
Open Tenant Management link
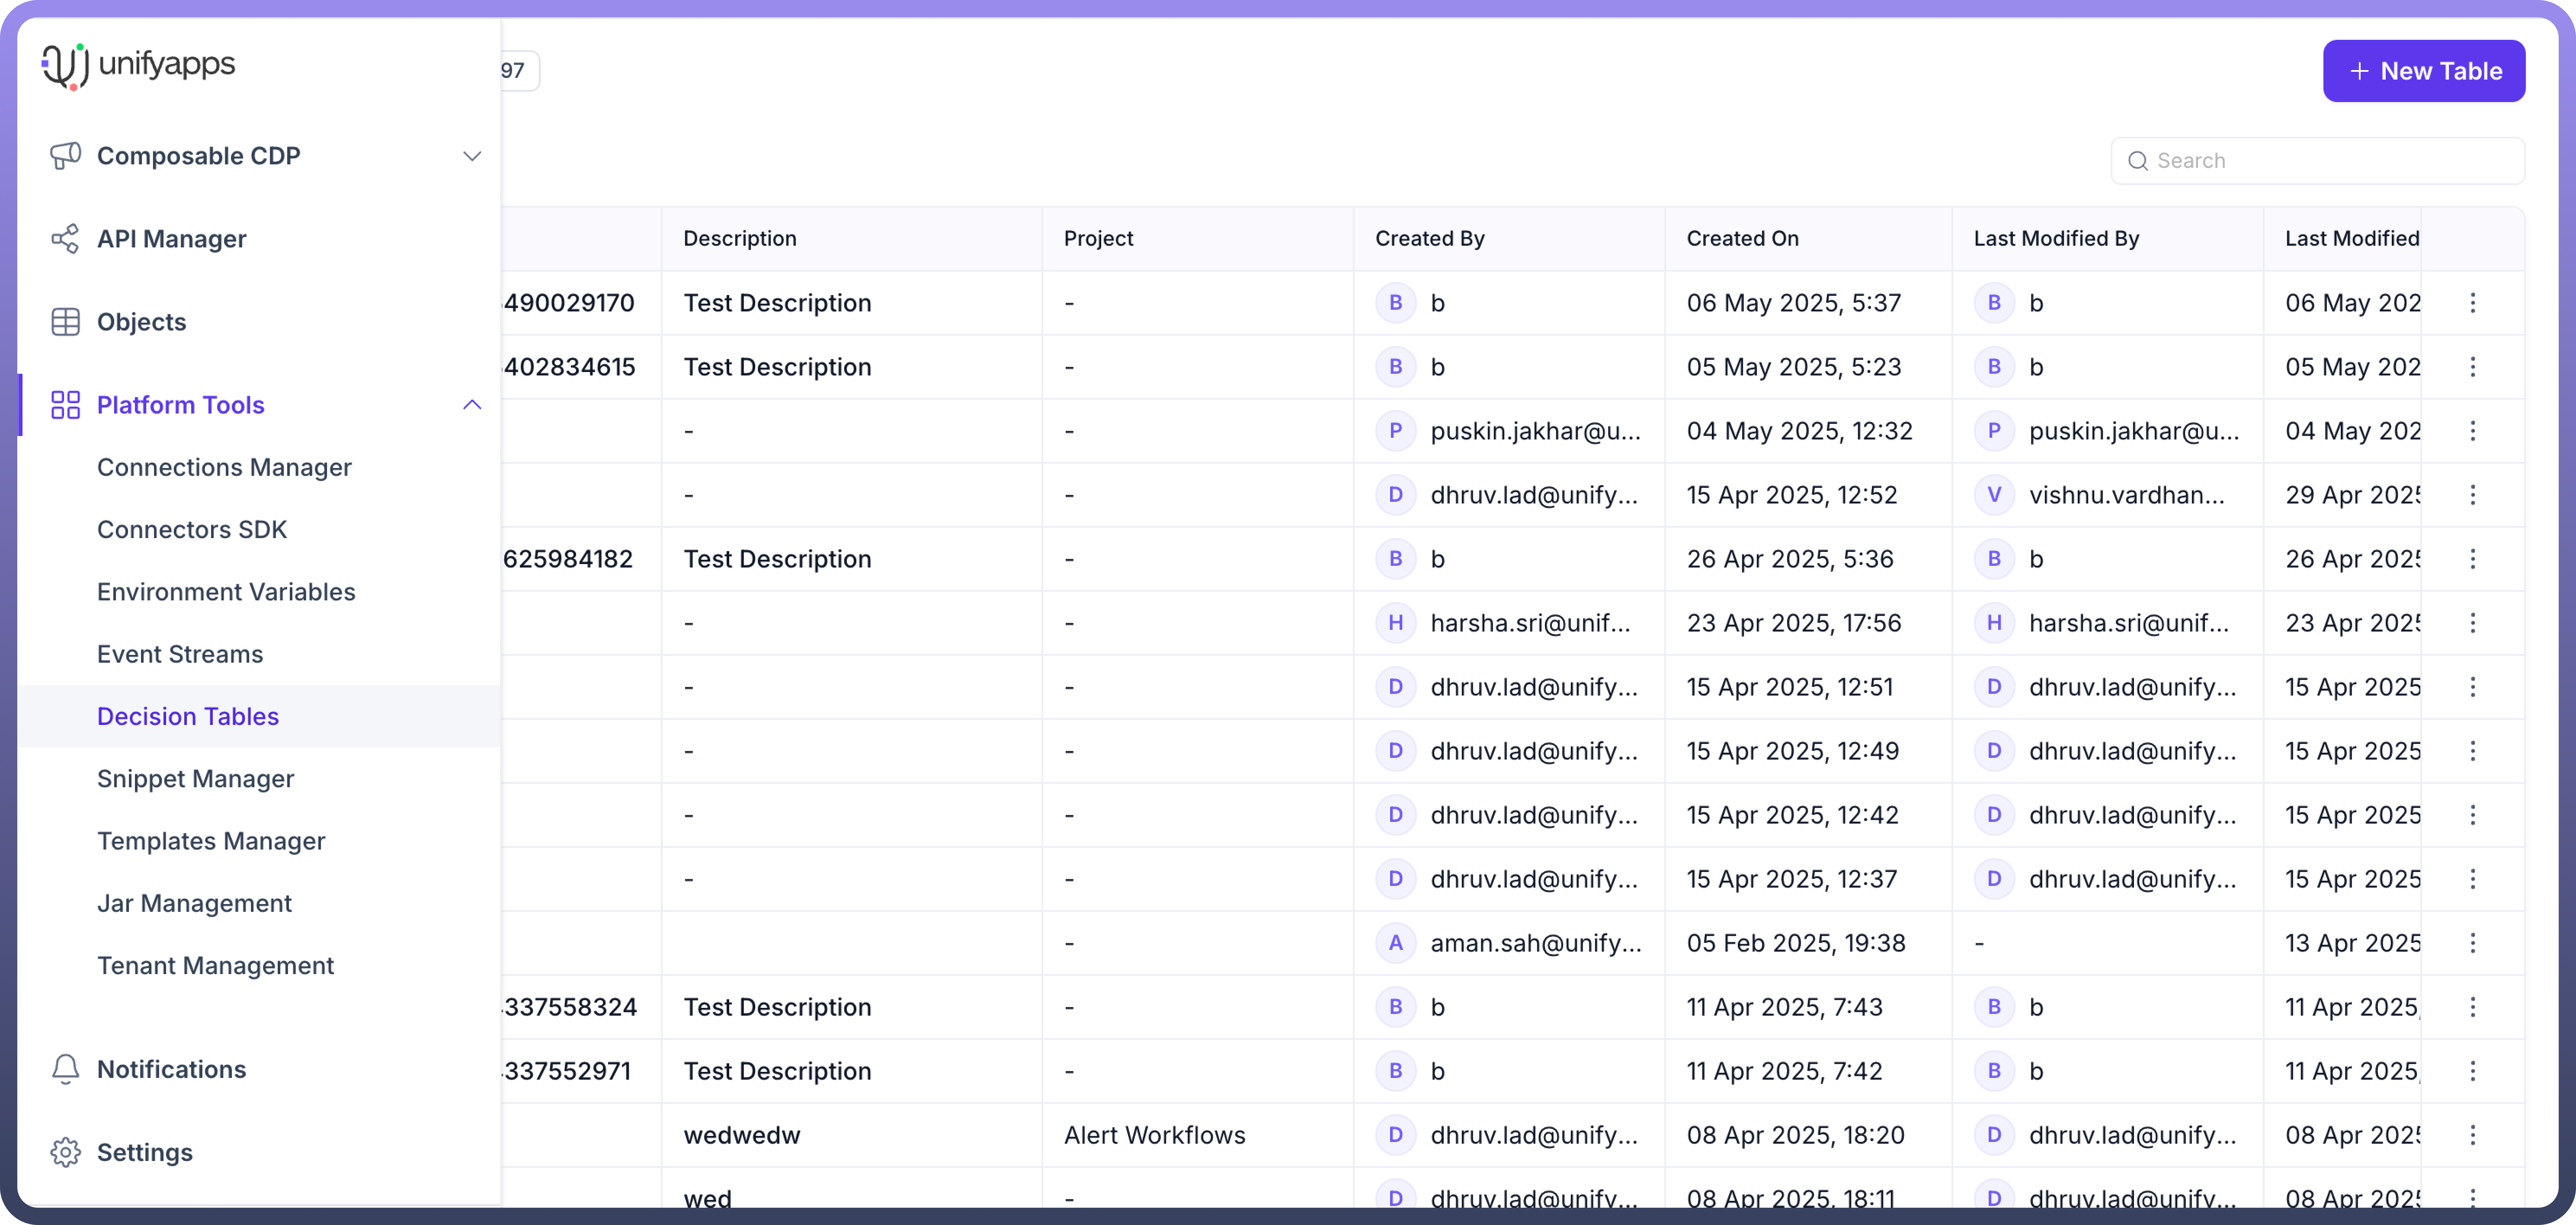215,966
